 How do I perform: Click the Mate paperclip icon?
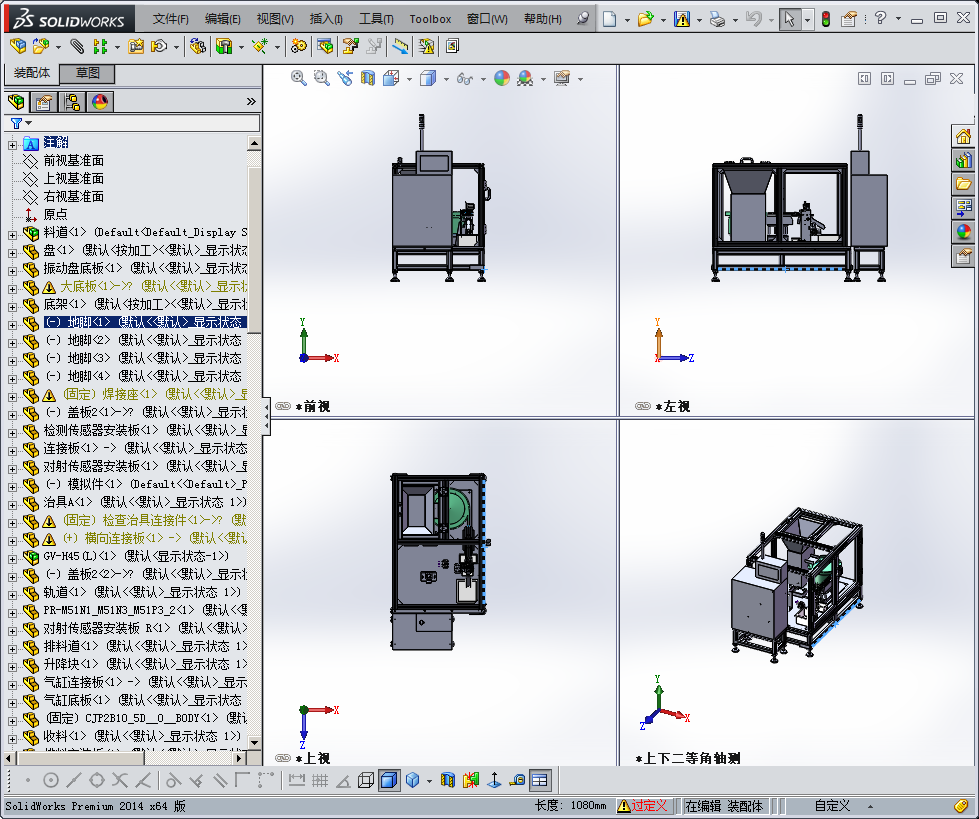tap(77, 46)
